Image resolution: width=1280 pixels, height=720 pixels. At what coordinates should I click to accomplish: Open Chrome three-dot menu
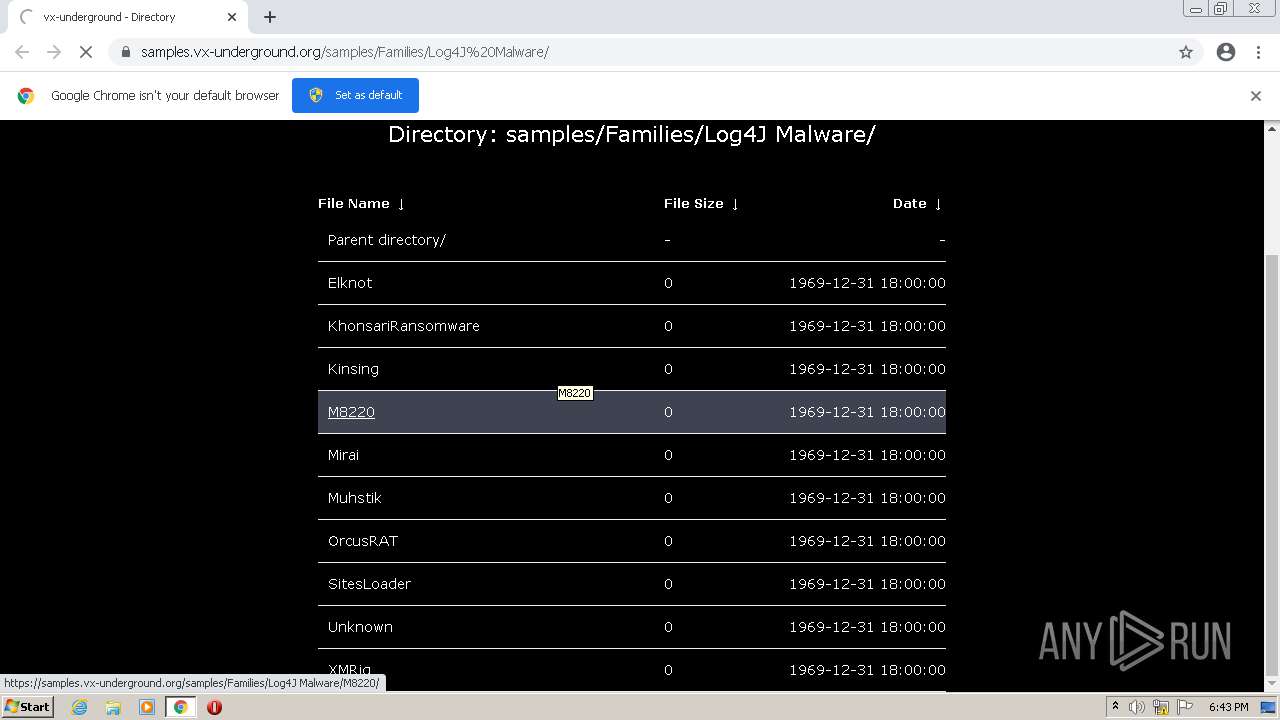point(1258,52)
